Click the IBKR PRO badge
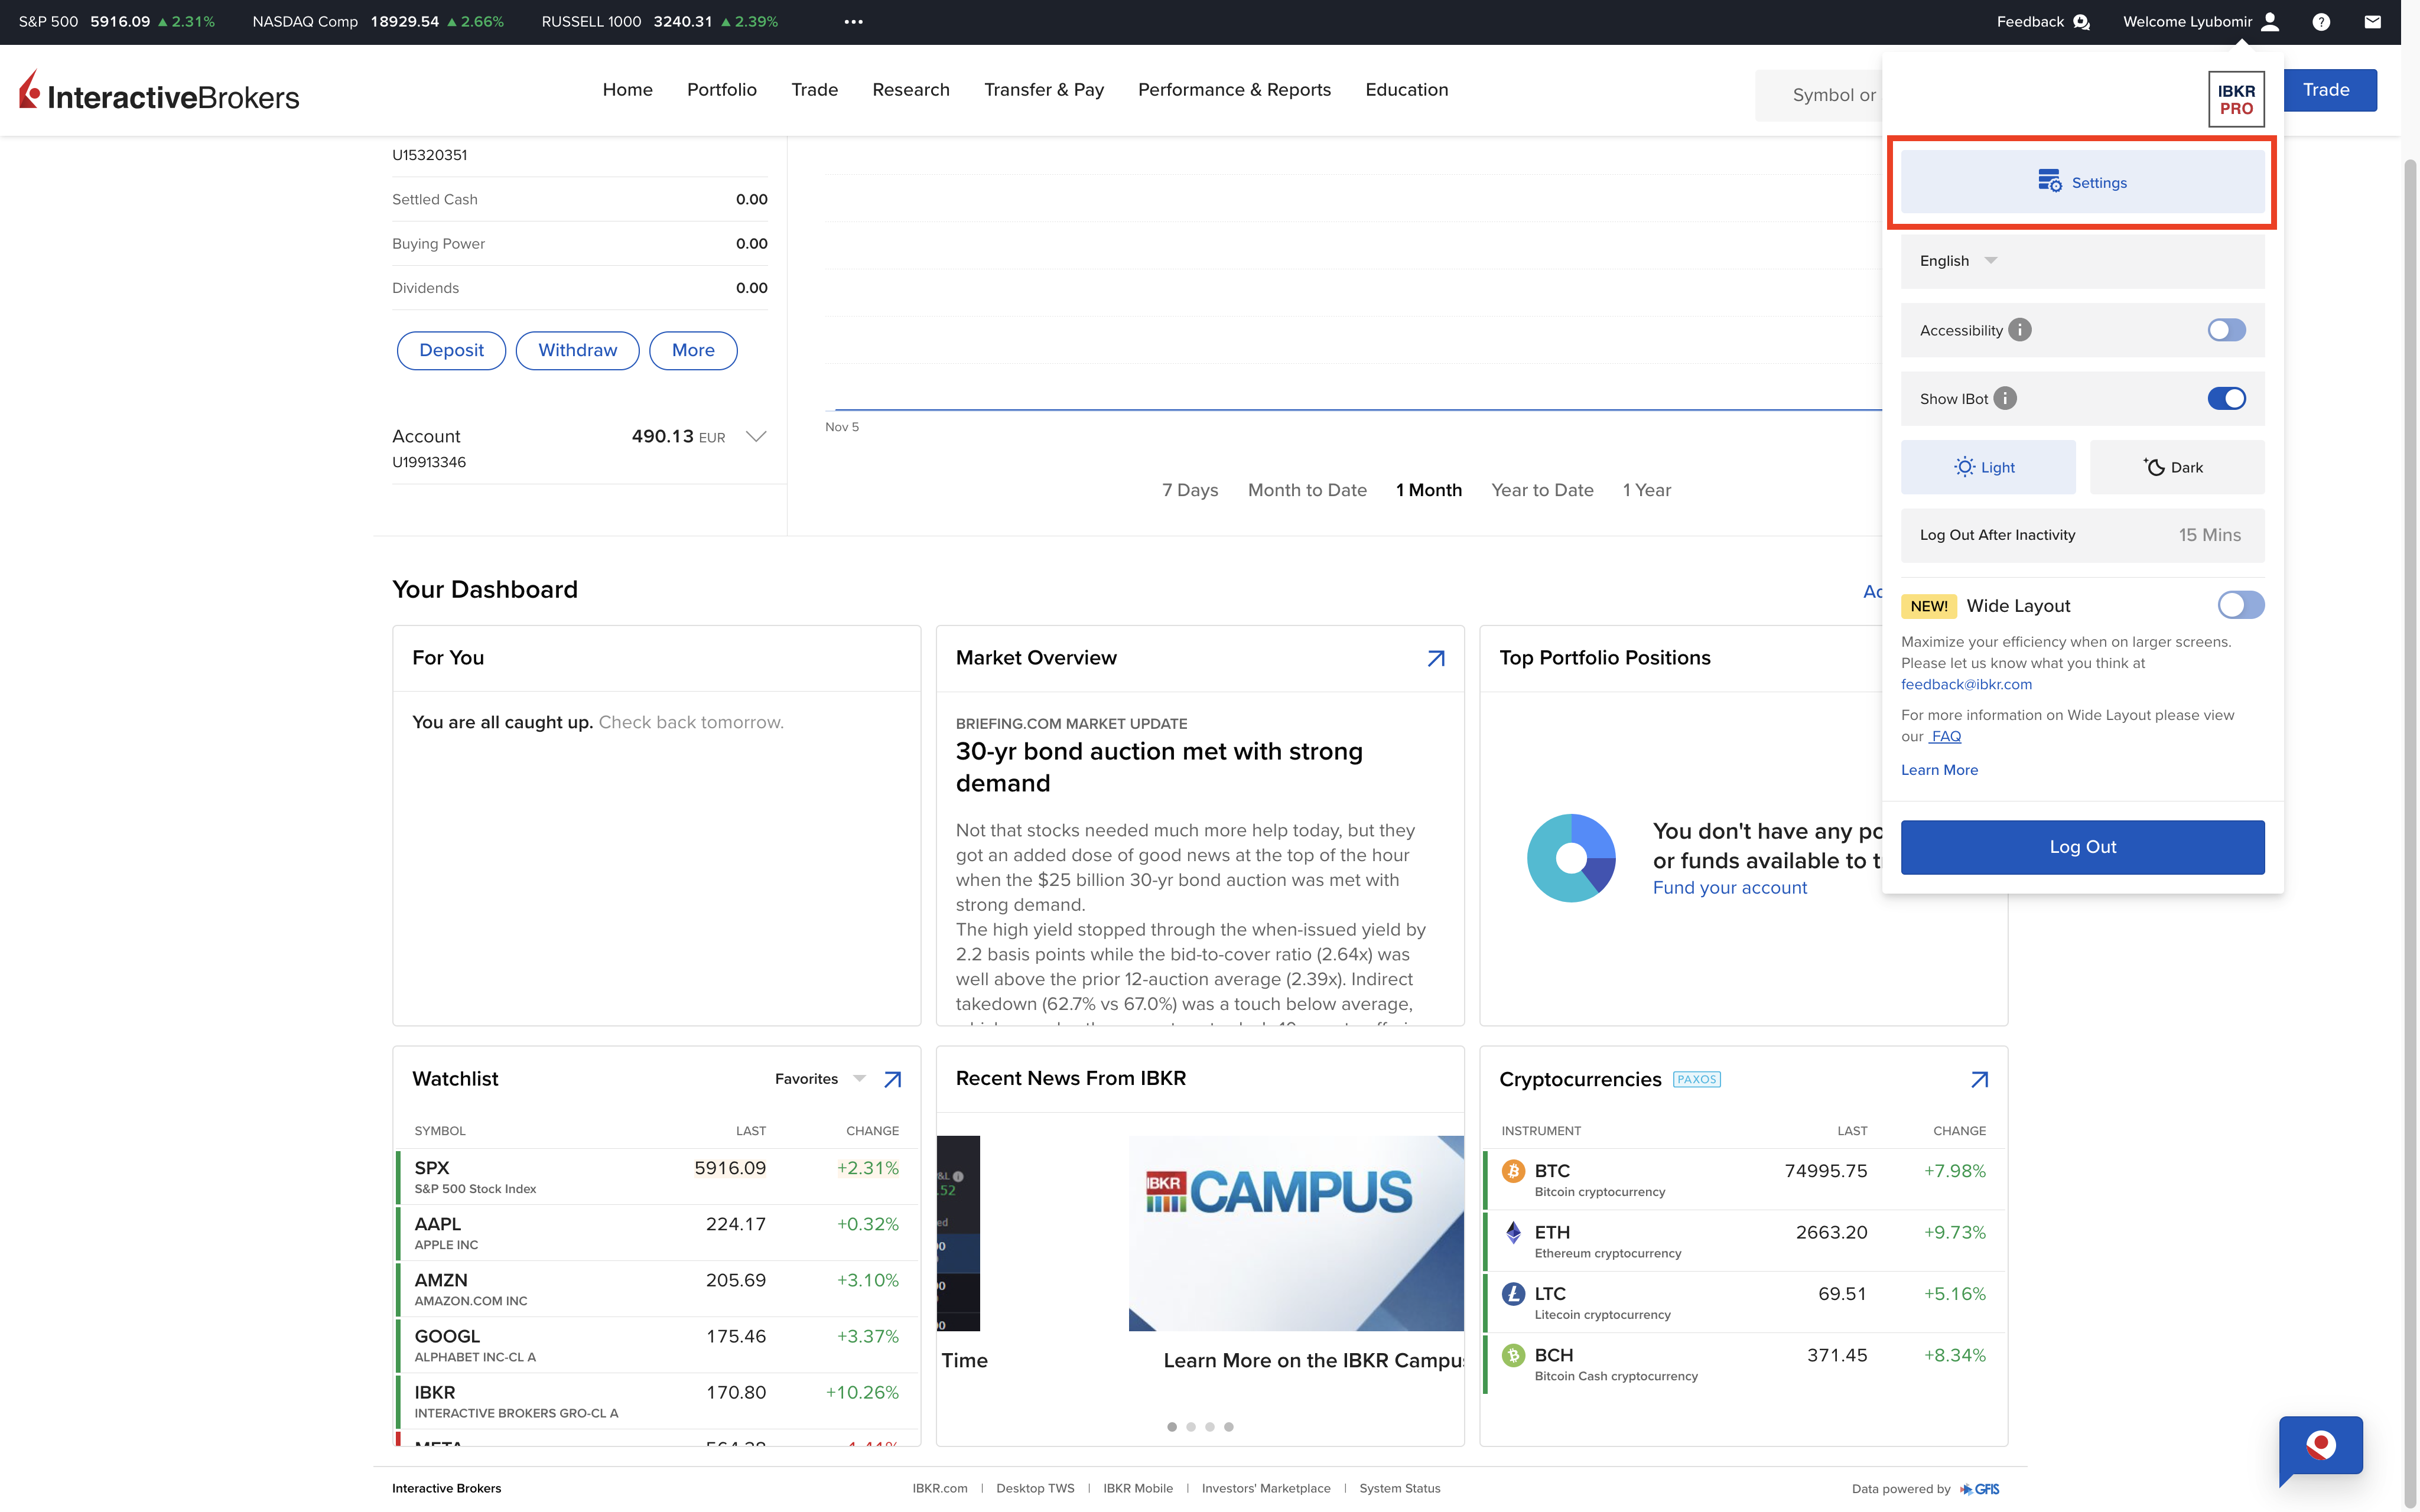The image size is (2420, 1512). coord(2236,99)
